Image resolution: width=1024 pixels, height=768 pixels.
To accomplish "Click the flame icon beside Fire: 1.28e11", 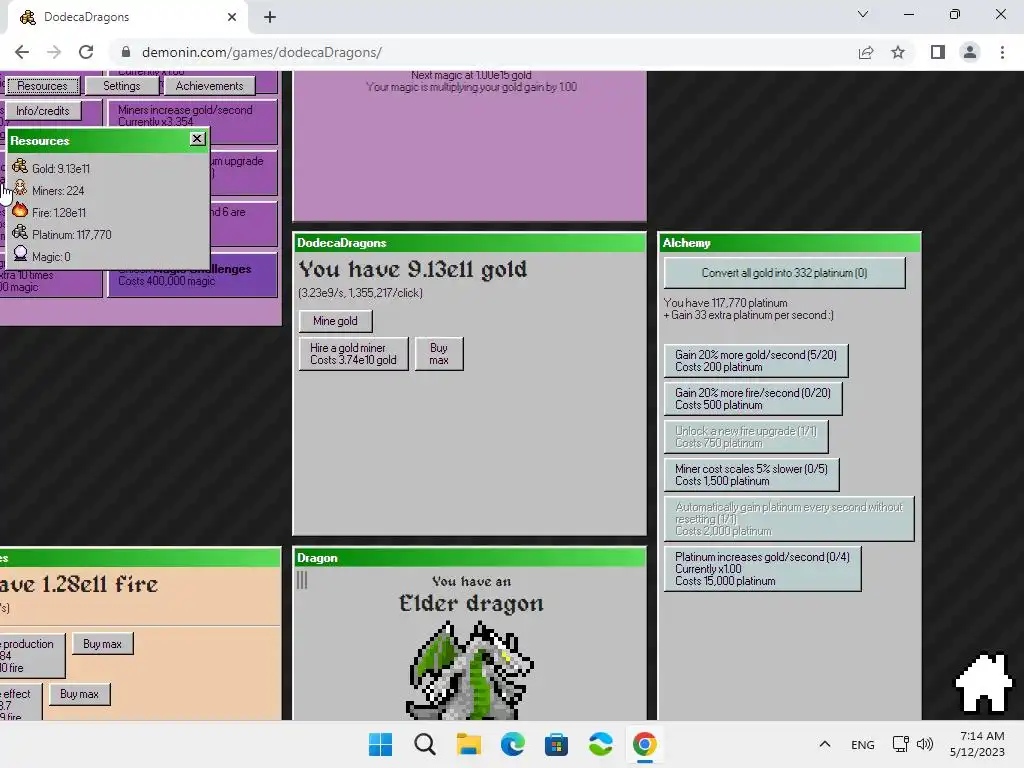I will [x=20, y=210].
